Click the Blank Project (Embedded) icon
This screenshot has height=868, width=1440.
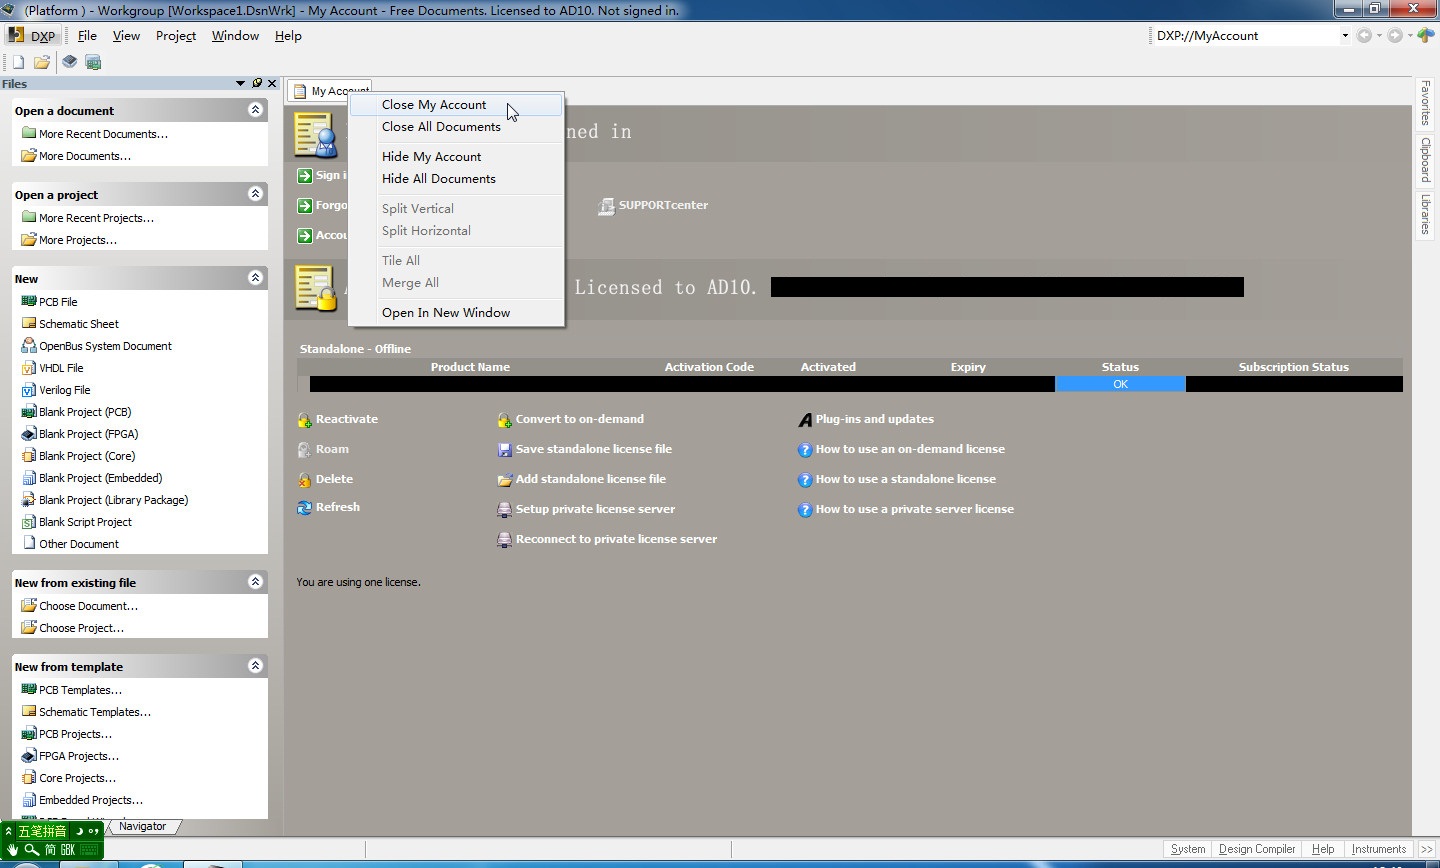29,477
